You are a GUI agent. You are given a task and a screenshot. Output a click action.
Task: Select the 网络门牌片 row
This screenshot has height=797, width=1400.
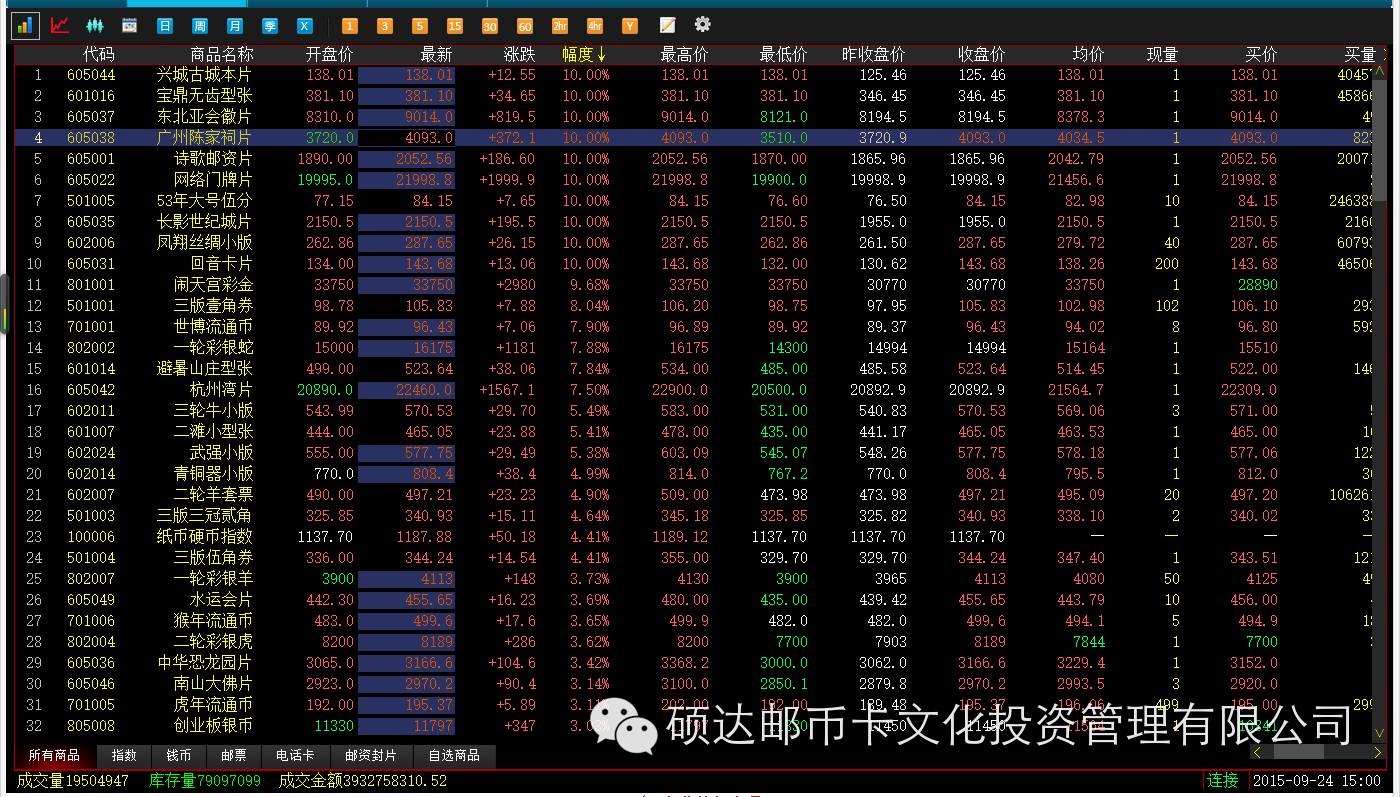695,180
